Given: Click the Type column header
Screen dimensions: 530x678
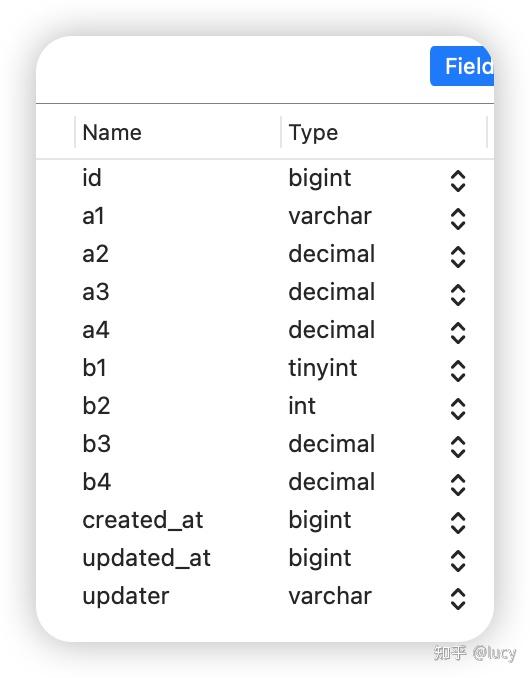Looking at the screenshot, I should [x=384, y=132].
